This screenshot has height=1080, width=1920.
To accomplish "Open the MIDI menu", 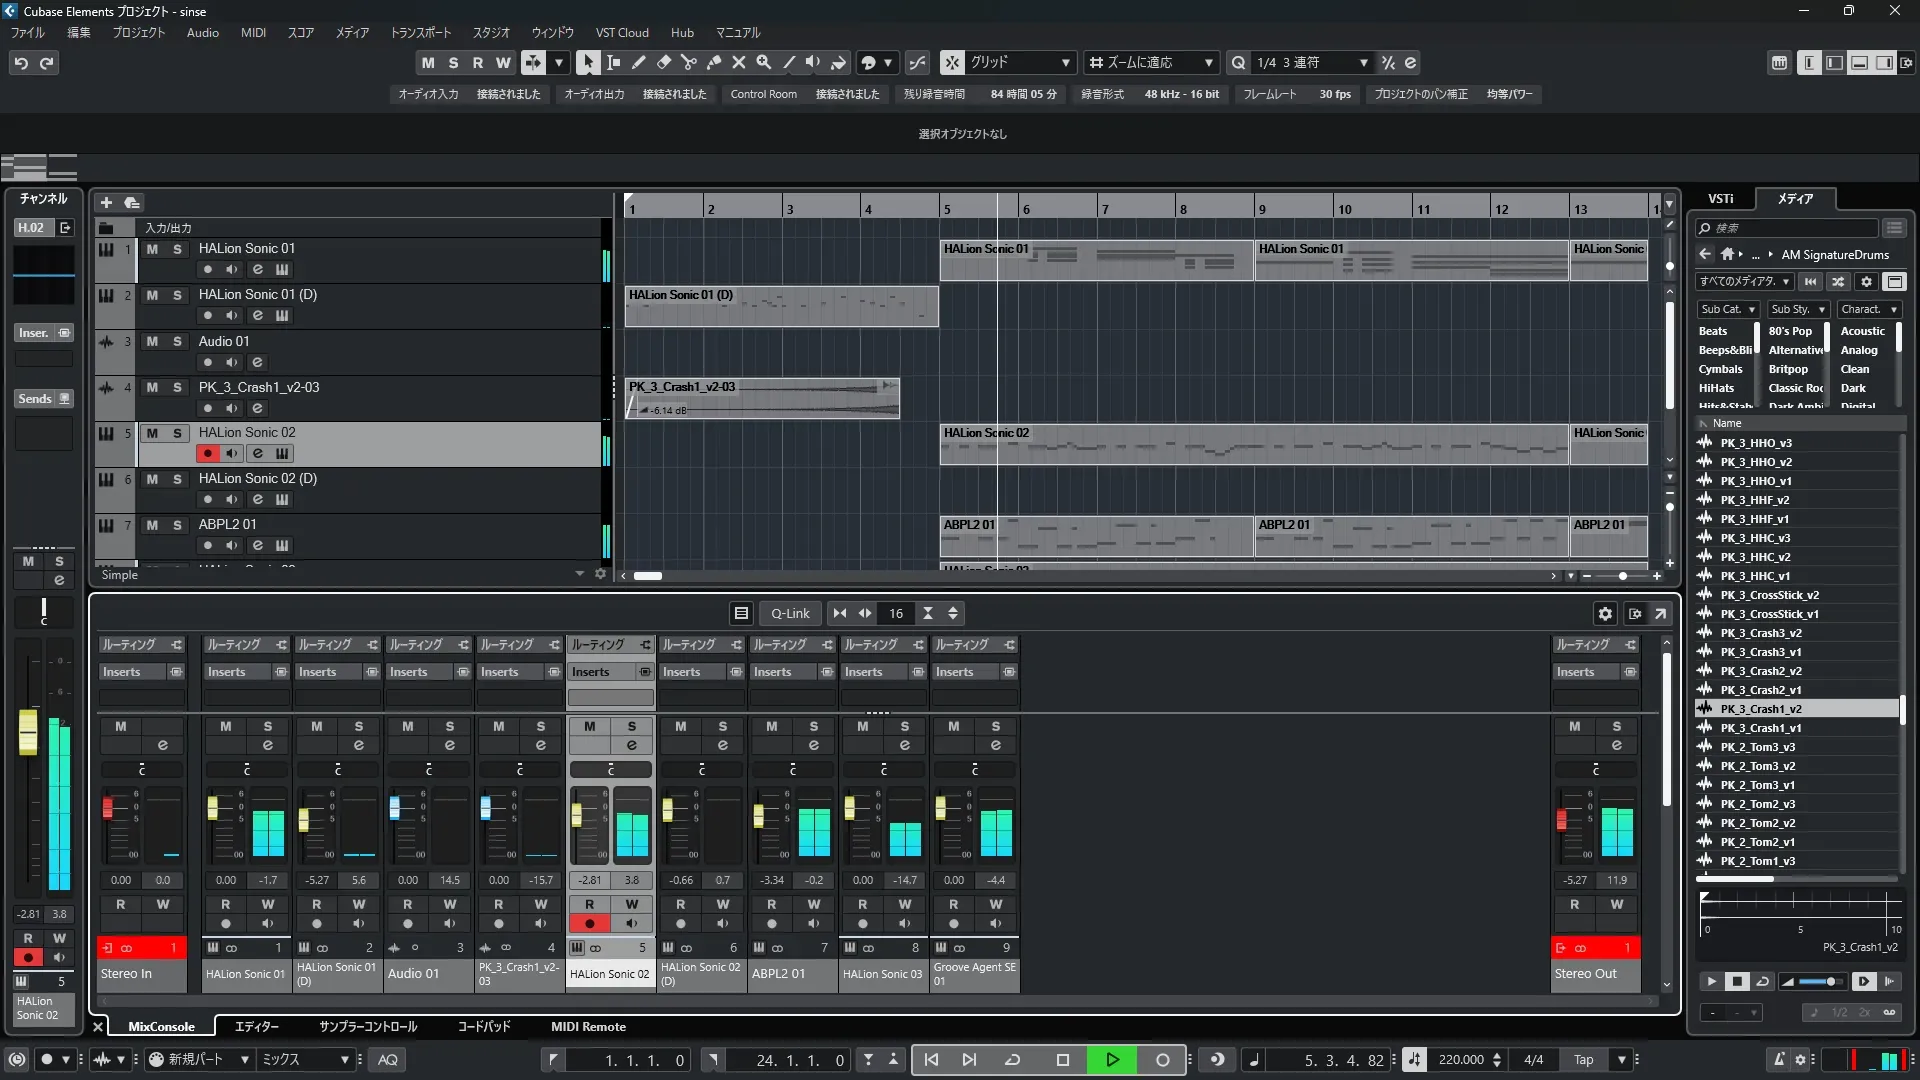I will [253, 32].
